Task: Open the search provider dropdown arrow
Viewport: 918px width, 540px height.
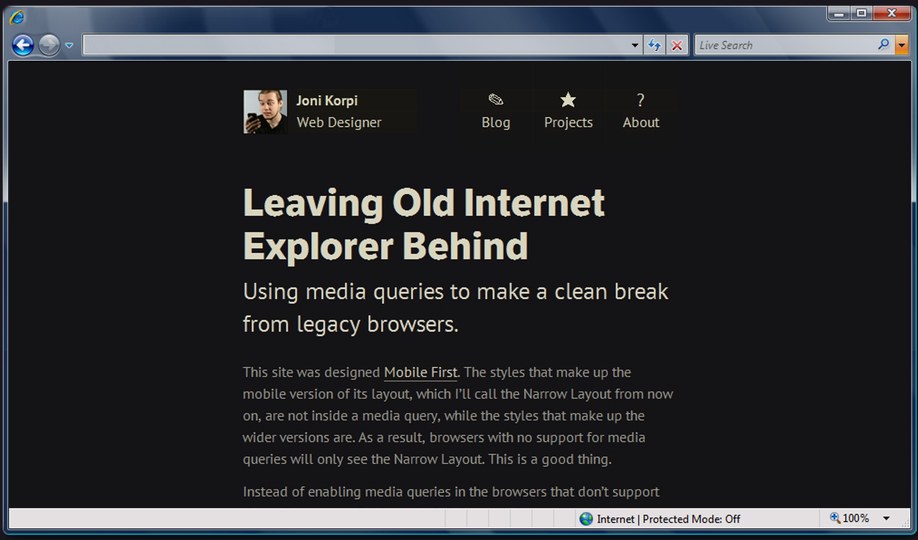Action: point(902,45)
